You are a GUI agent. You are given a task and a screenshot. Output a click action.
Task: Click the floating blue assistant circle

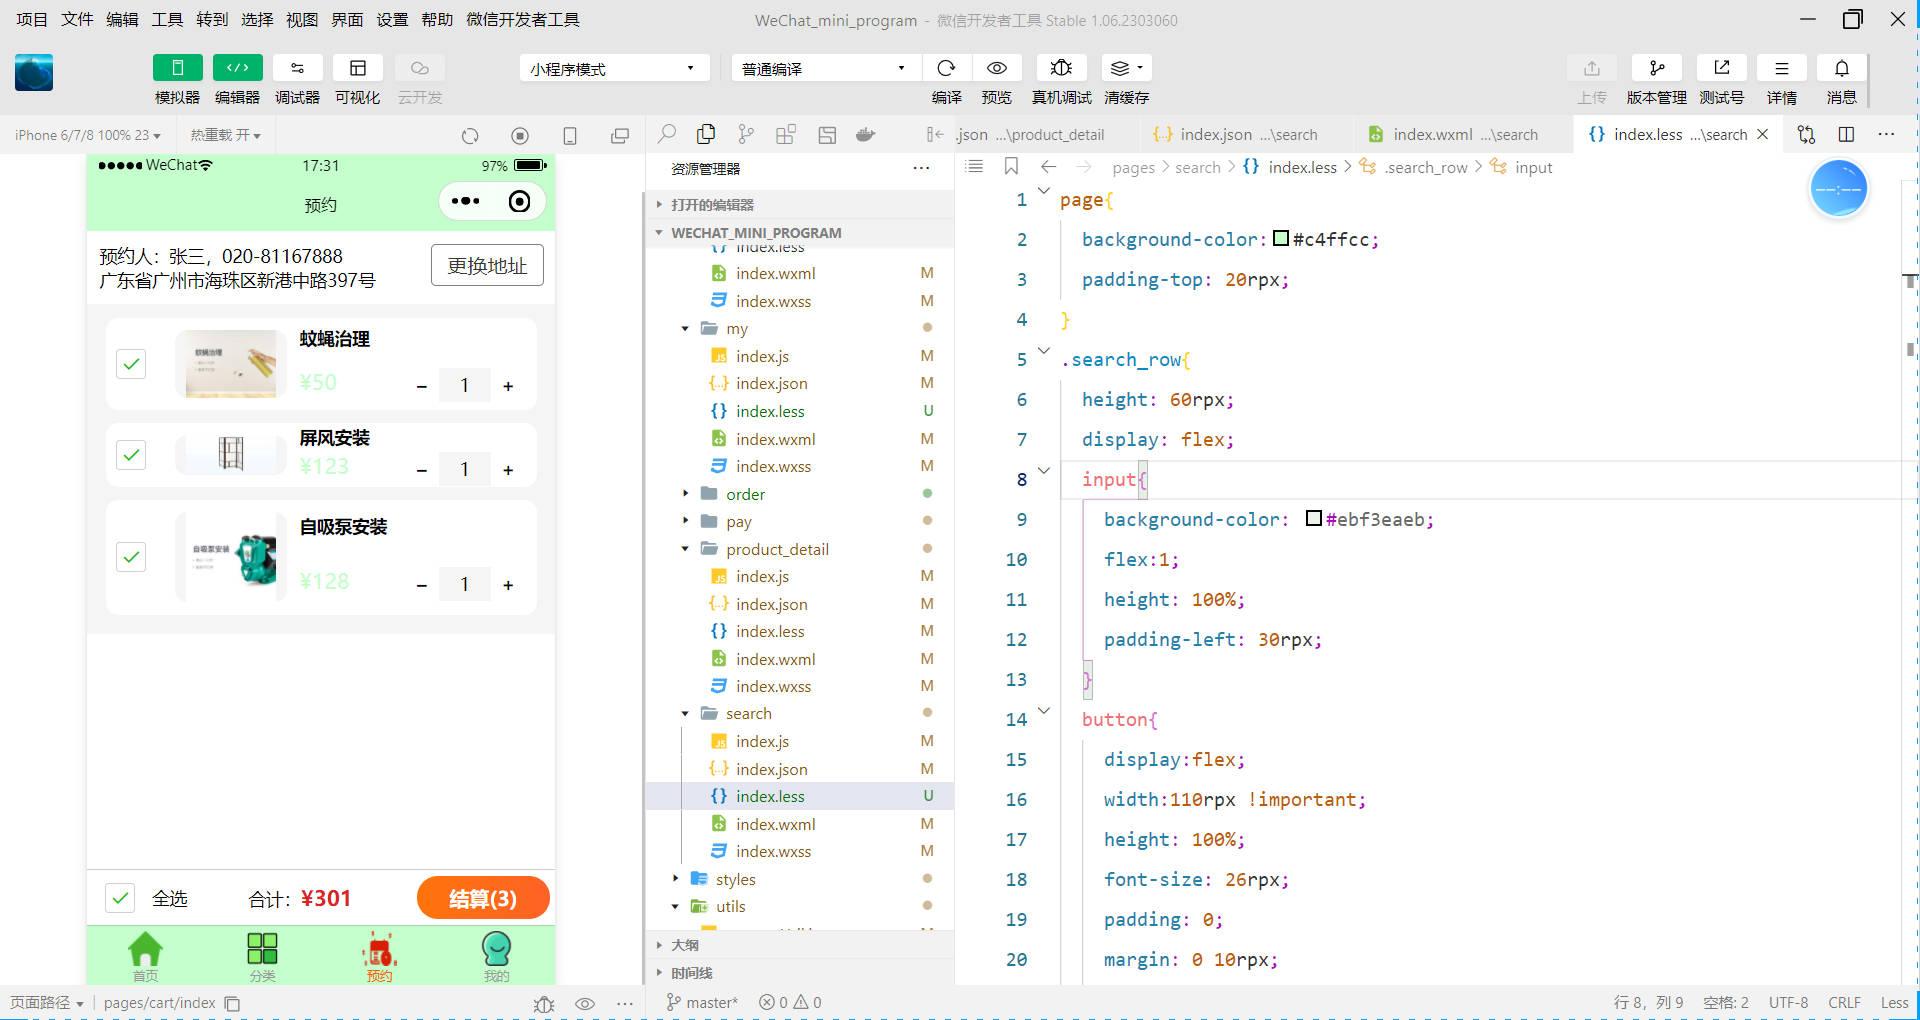pyautogui.click(x=1838, y=188)
